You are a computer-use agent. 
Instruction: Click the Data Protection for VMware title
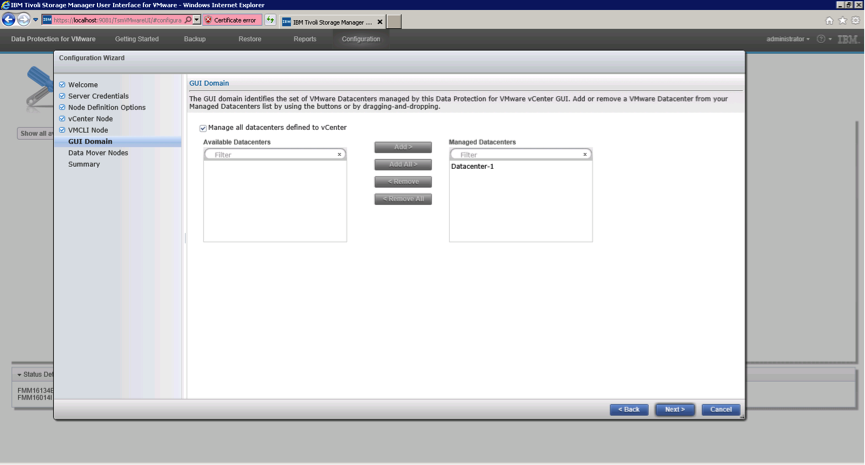coord(53,39)
